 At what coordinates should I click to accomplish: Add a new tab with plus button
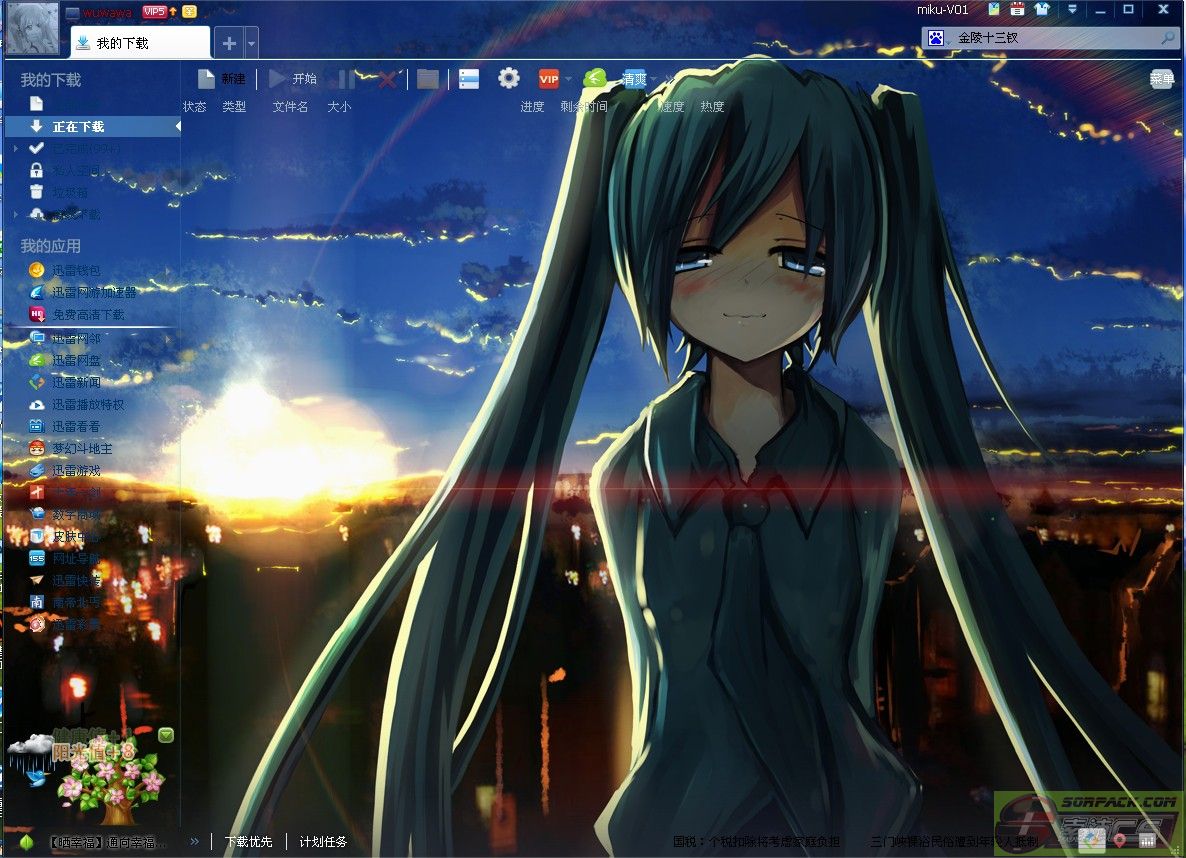[x=229, y=43]
